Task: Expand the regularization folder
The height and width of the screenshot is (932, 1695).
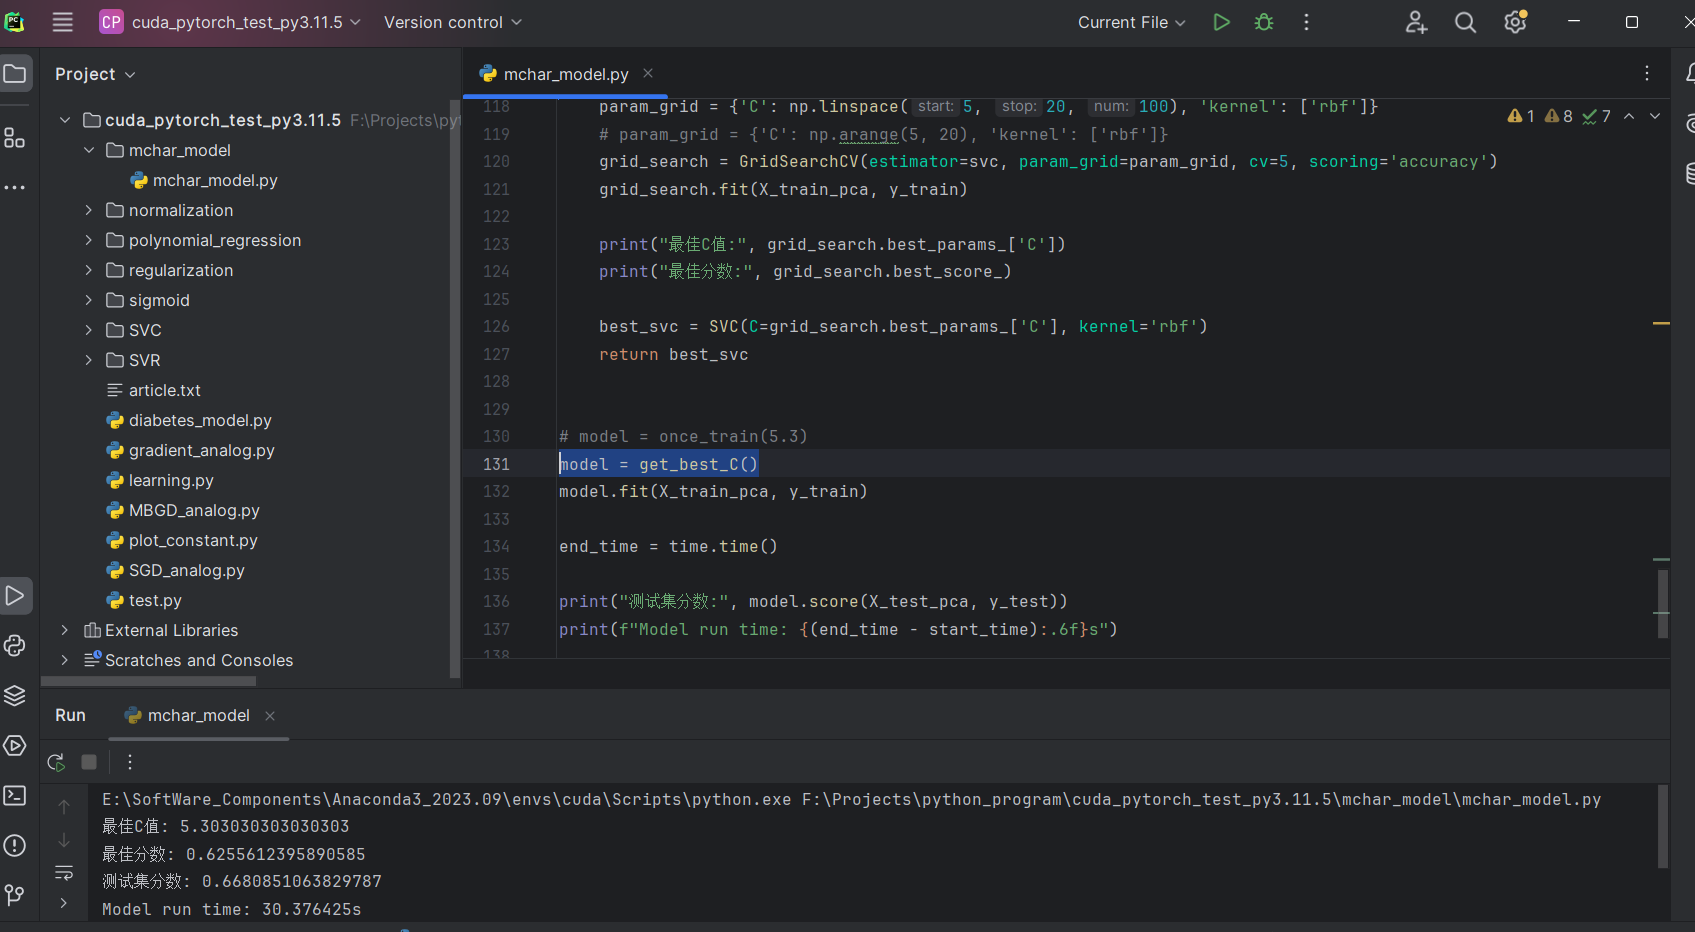Action: pos(89,270)
